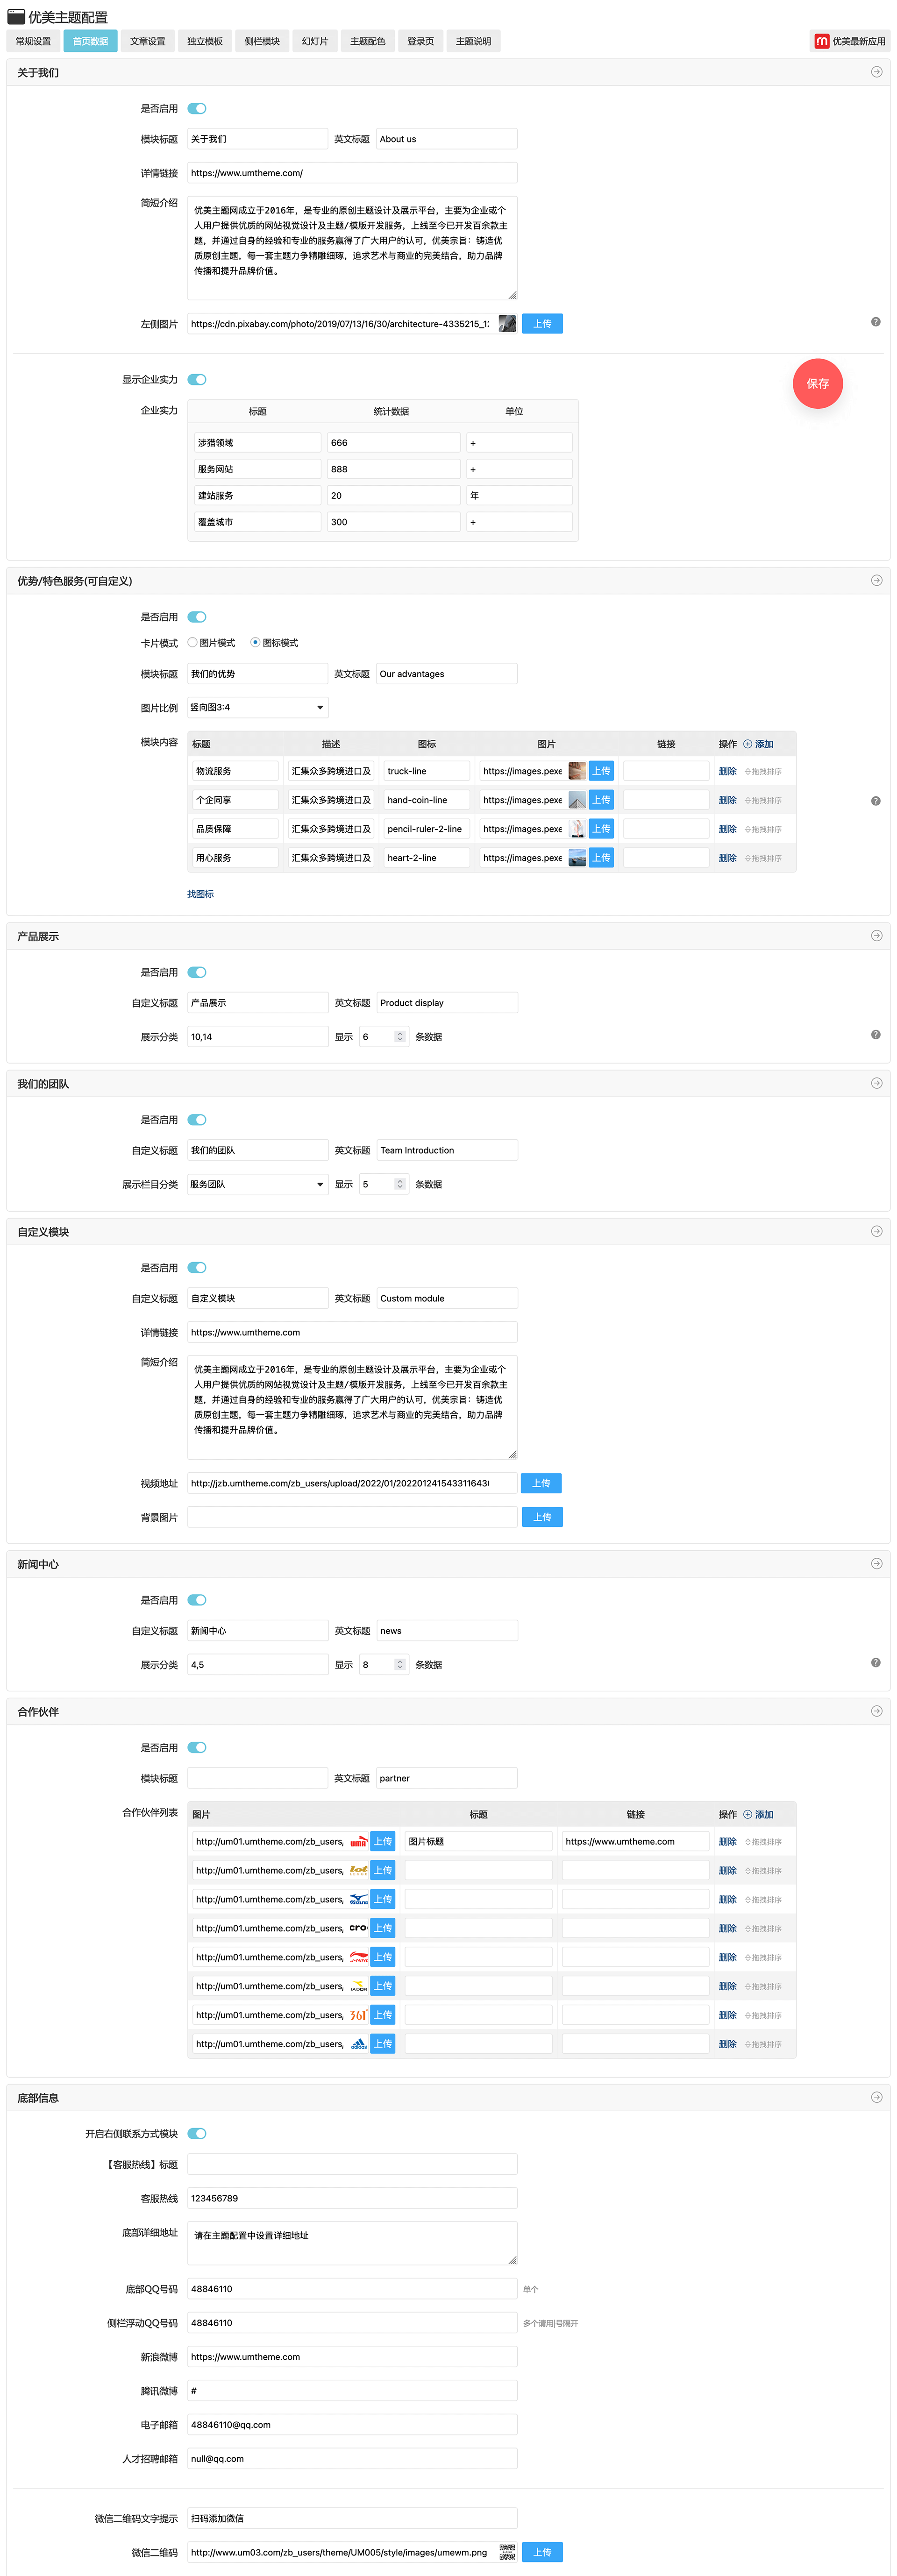Open the 展示栏目分类 服务团队 dropdown
This screenshot has height=2576, width=897.
pyautogui.click(x=257, y=1184)
